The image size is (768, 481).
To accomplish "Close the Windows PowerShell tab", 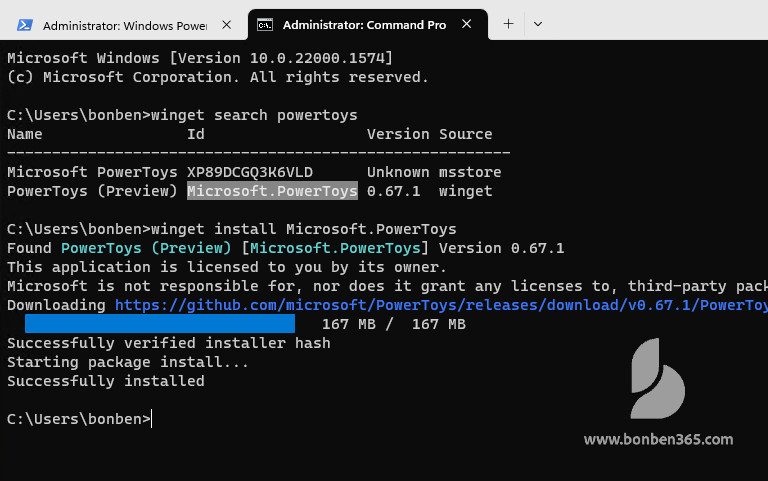I will (x=226, y=24).
